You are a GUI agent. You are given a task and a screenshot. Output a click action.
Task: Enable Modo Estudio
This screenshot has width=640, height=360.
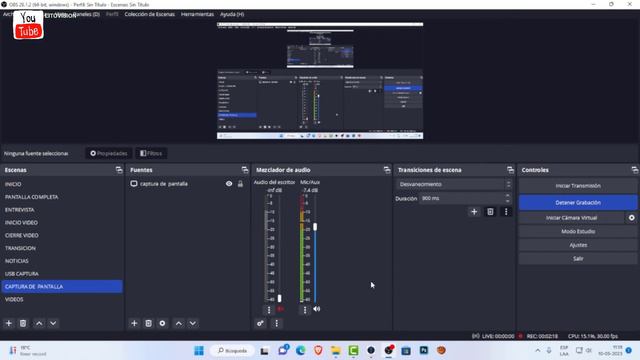[578, 231]
